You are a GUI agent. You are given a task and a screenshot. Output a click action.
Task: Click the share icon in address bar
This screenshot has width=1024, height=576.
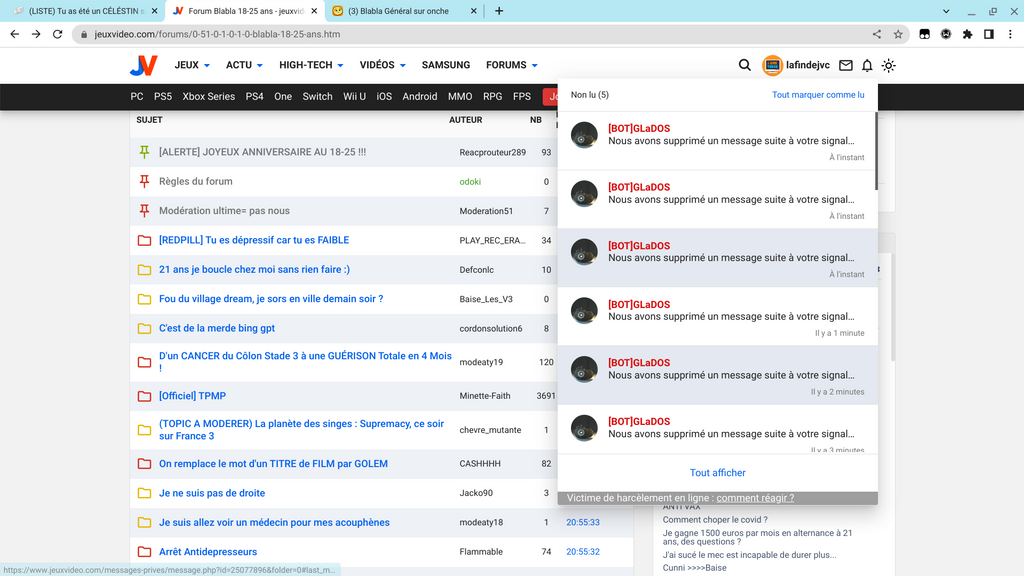coord(877,34)
